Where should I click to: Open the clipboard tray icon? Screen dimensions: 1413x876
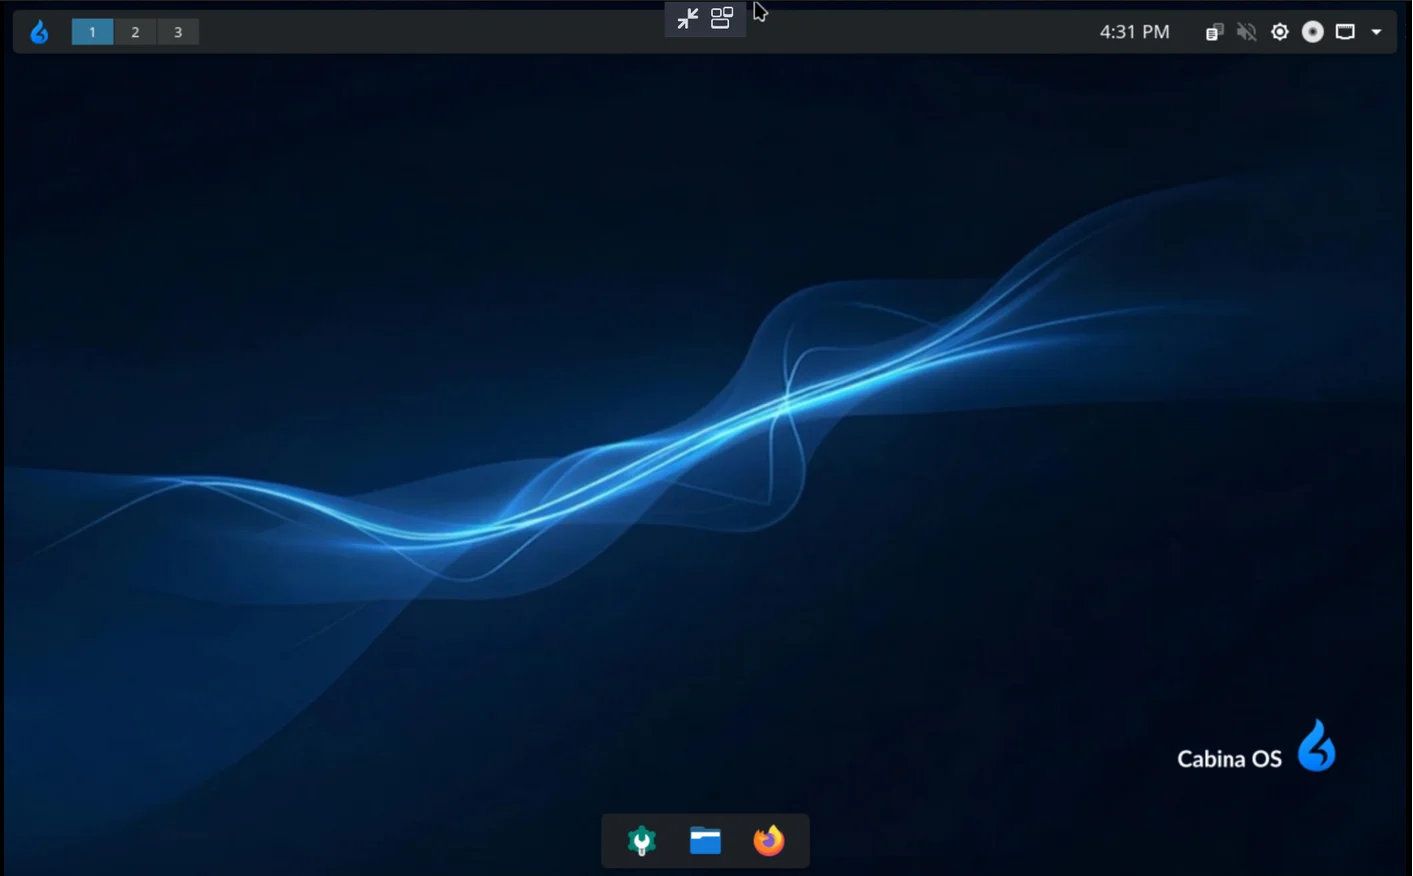pyautogui.click(x=1214, y=32)
